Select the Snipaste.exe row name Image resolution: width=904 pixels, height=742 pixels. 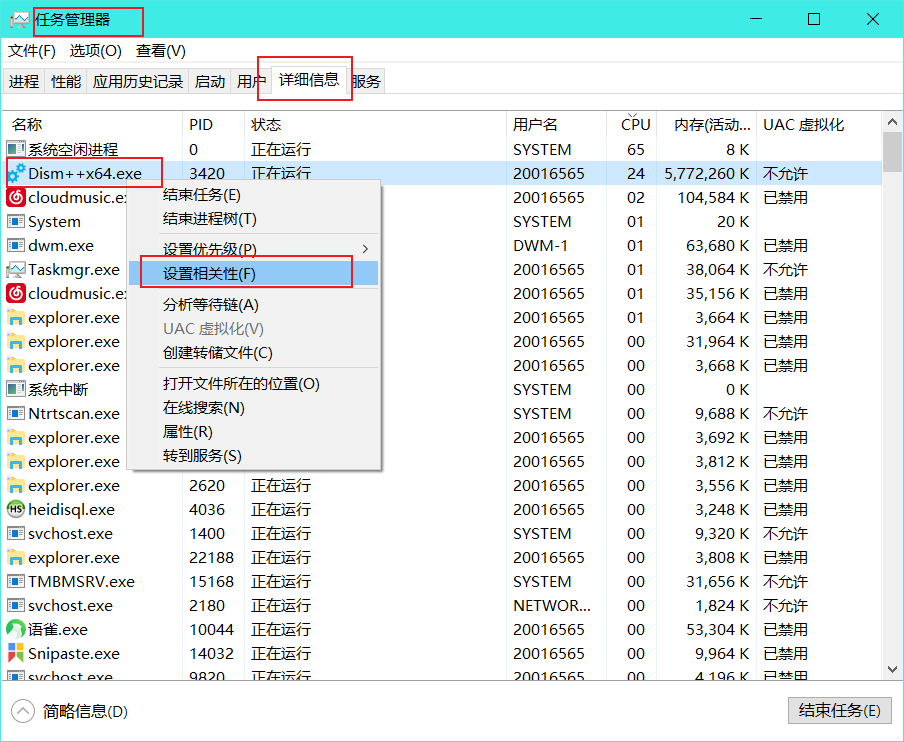click(x=74, y=654)
